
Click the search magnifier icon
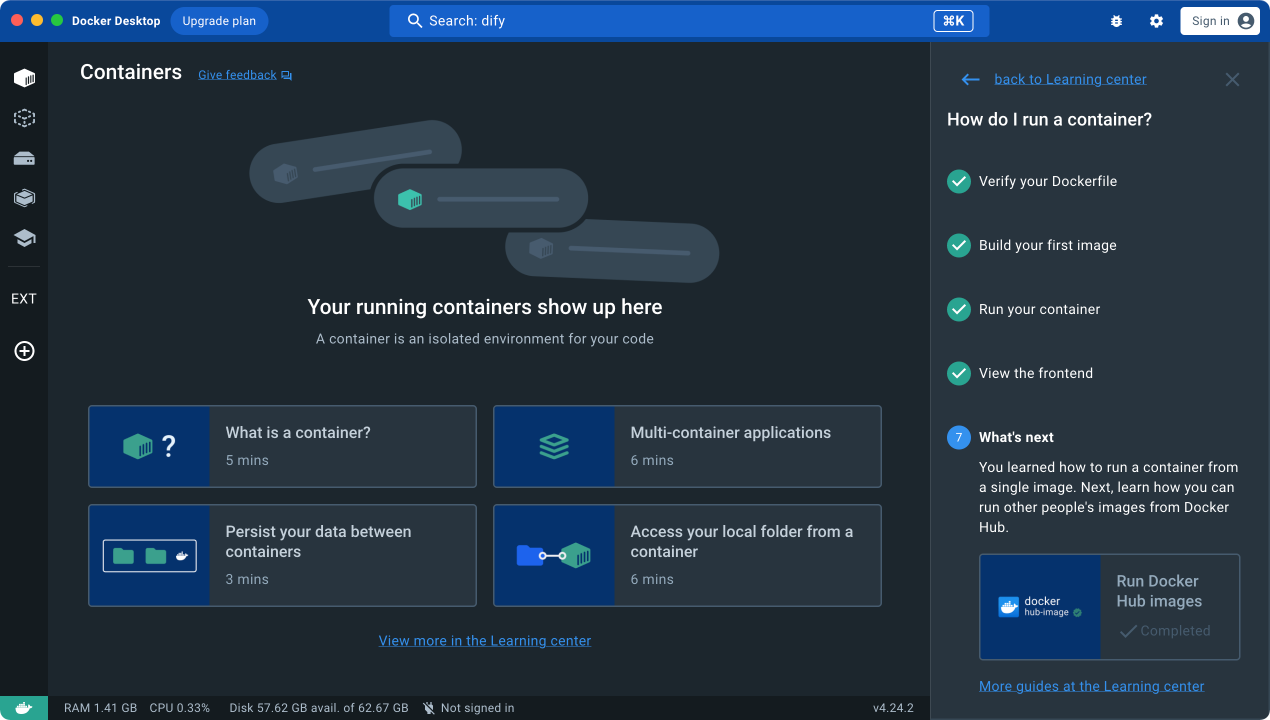click(x=415, y=21)
